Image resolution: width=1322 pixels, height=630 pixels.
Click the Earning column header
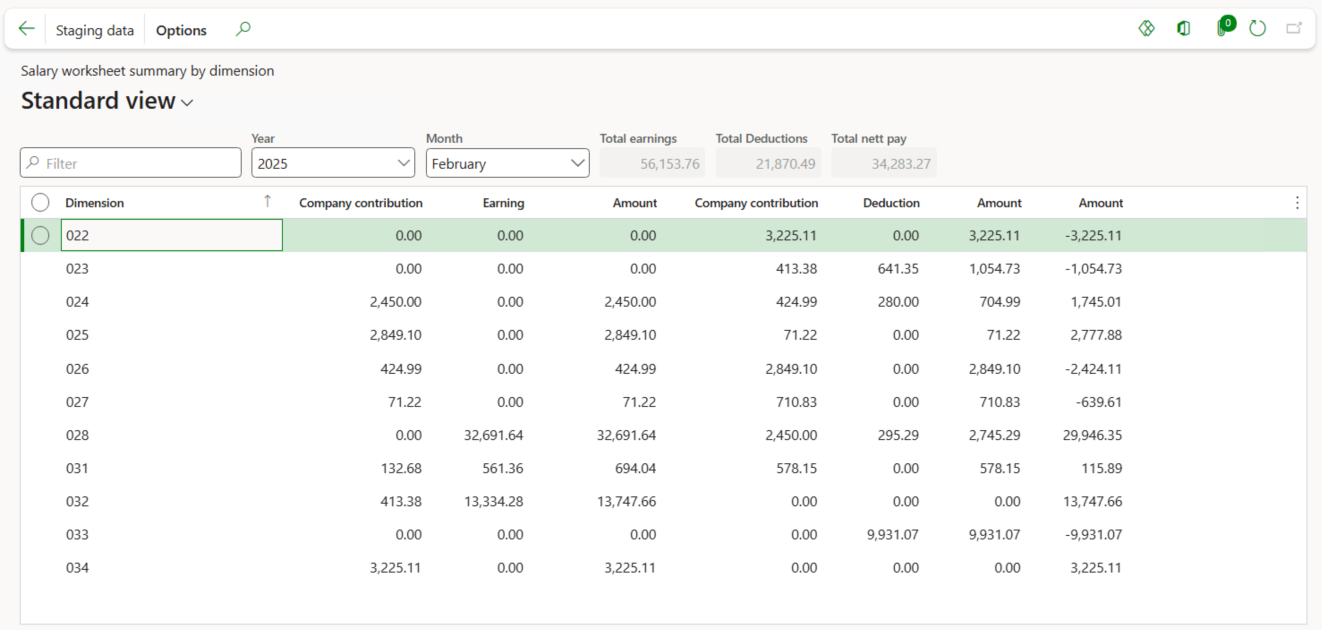tap(503, 203)
